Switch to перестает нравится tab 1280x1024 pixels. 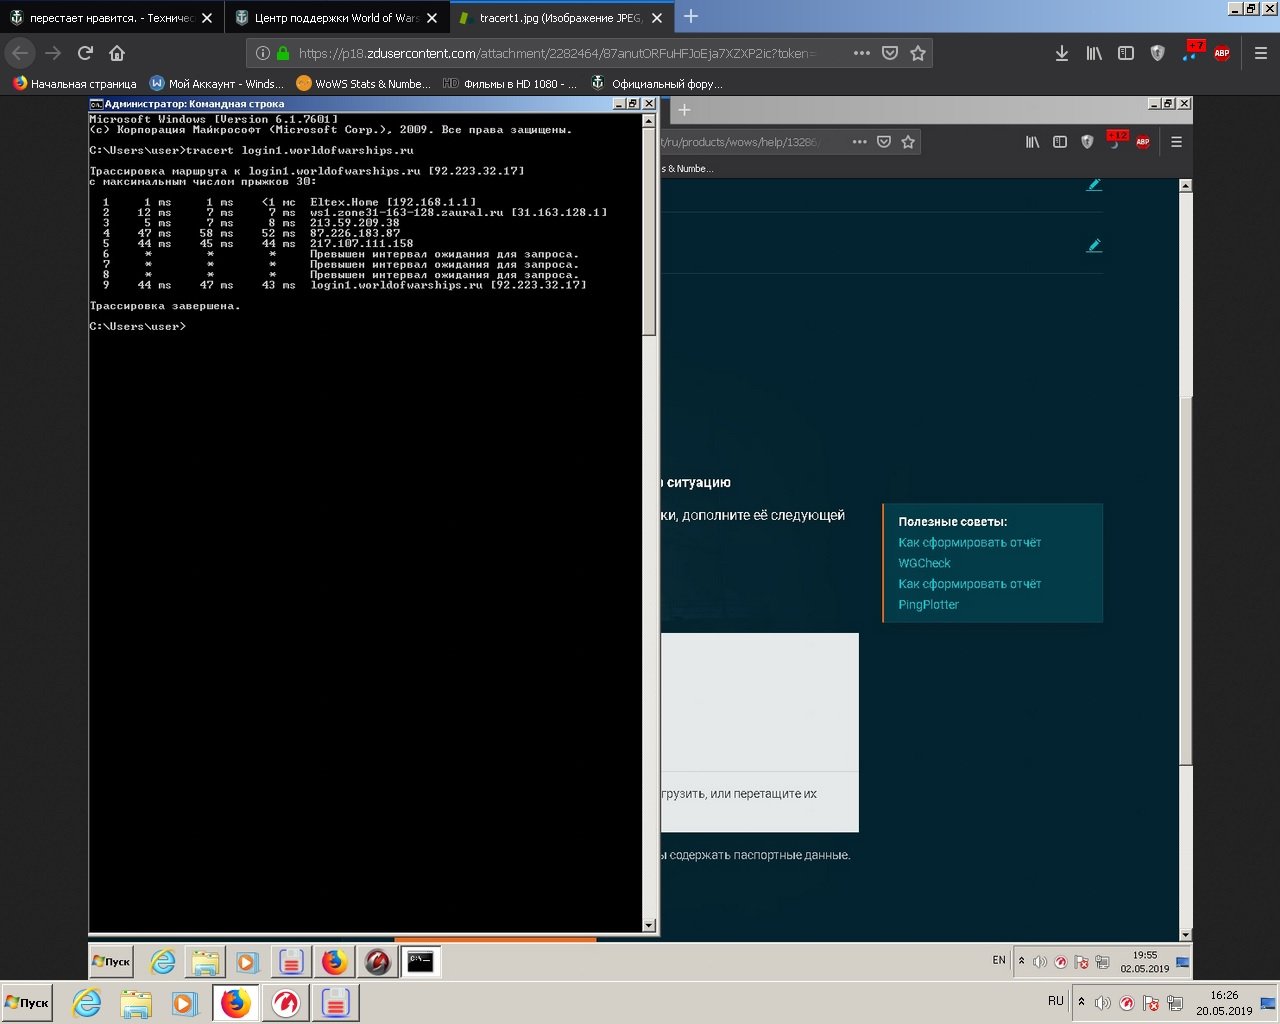point(112,18)
